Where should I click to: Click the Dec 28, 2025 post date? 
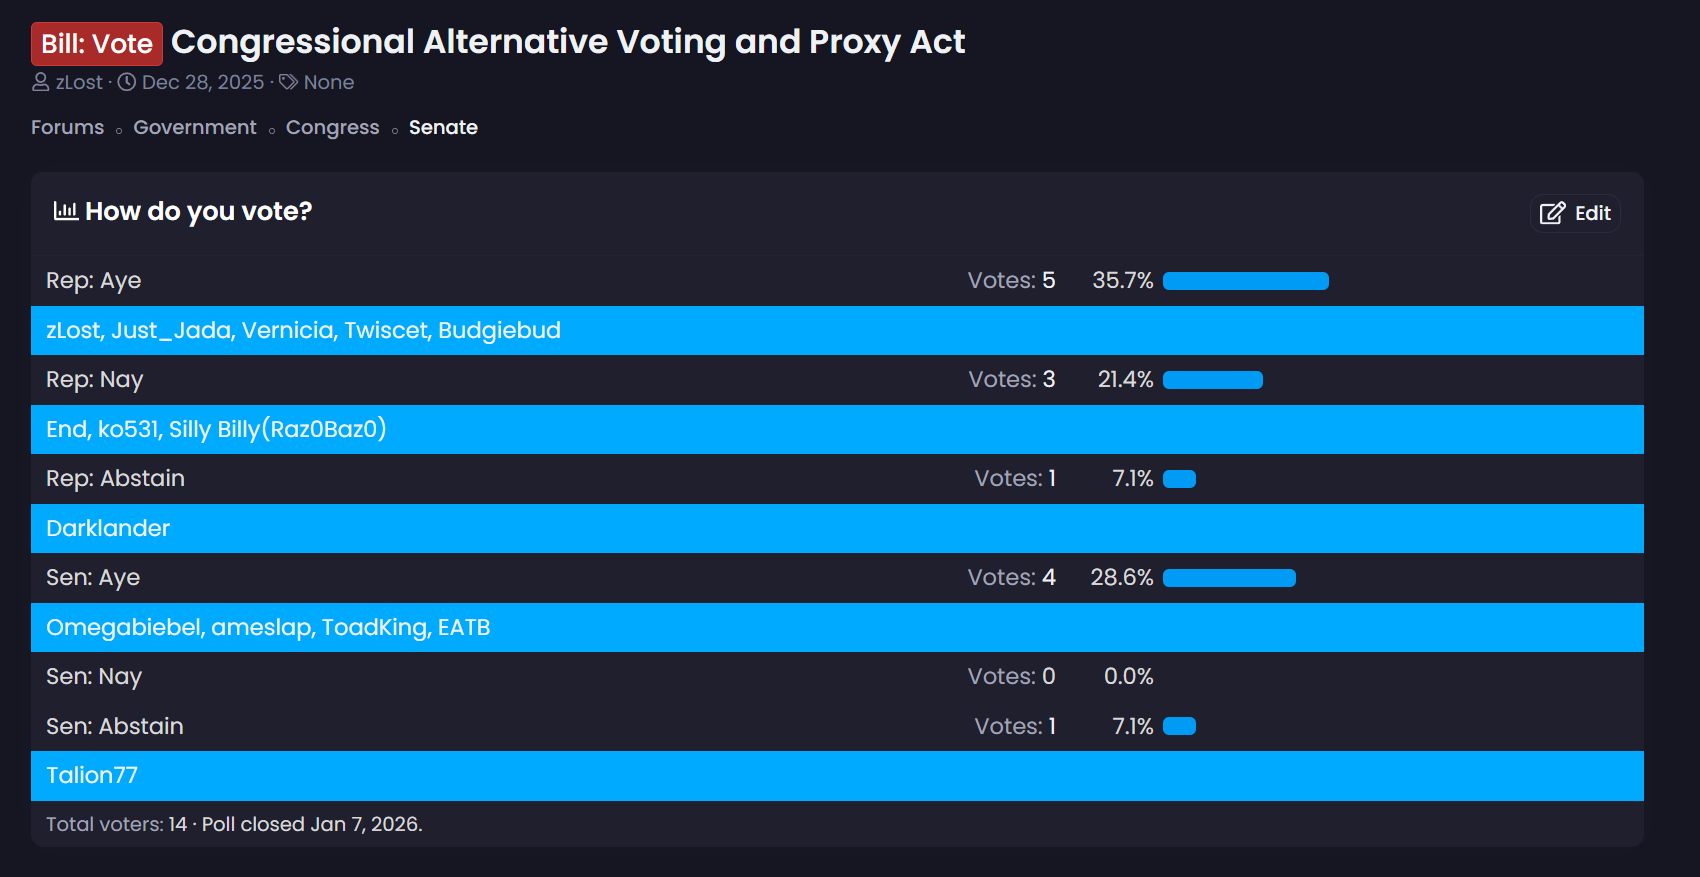pos(203,82)
